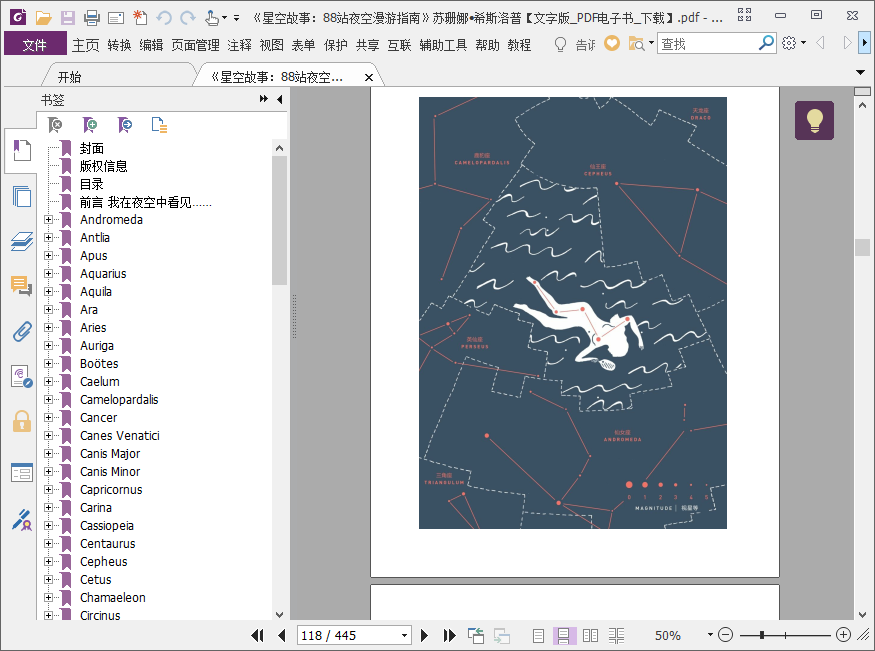Open the Digital Signatures panel in the sidebar
Viewport: 875px width, 651px height.
point(22,519)
